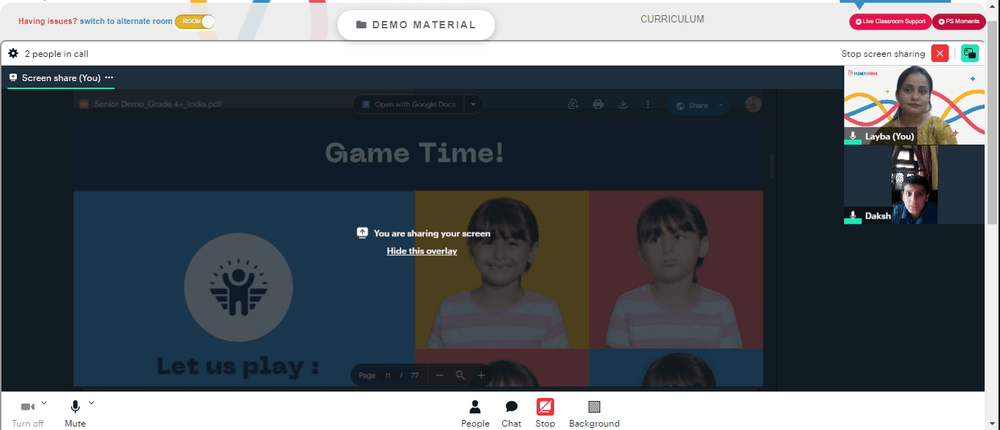
Task: Expand microphone options chevron
Action: 91,403
